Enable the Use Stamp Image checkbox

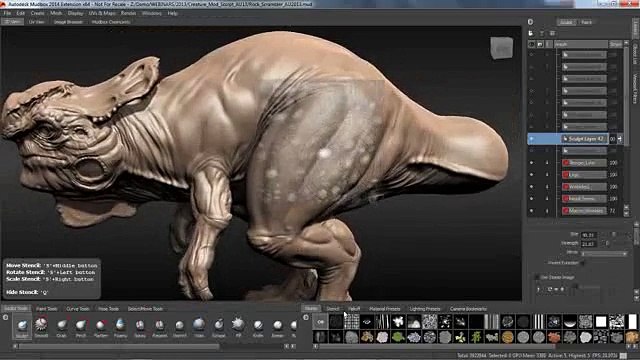(537, 277)
